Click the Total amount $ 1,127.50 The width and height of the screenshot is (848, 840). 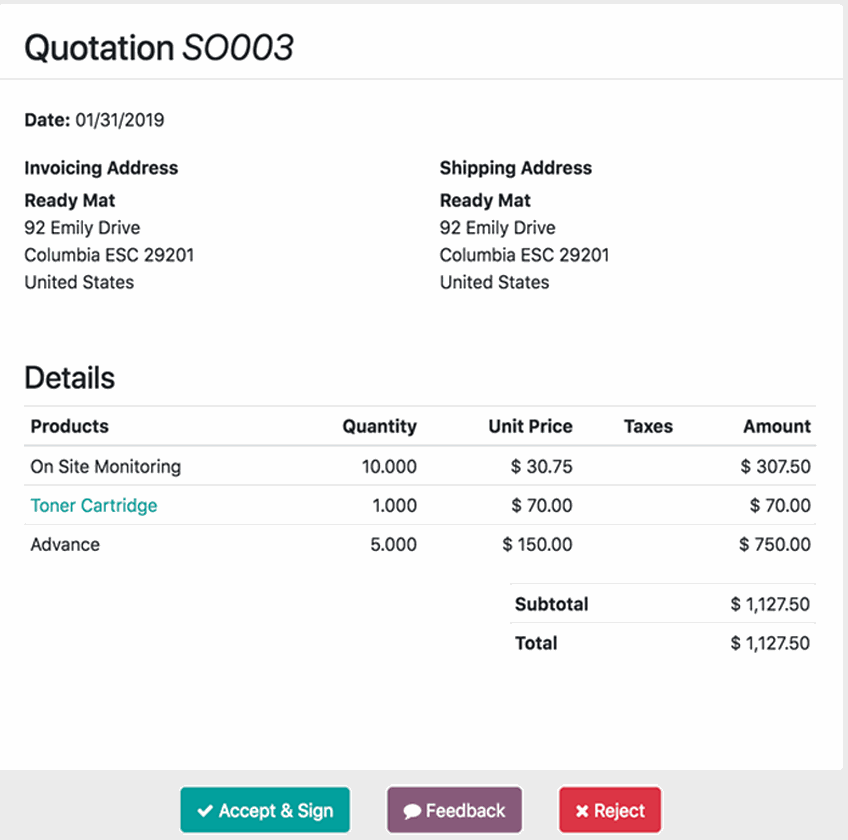(770, 643)
